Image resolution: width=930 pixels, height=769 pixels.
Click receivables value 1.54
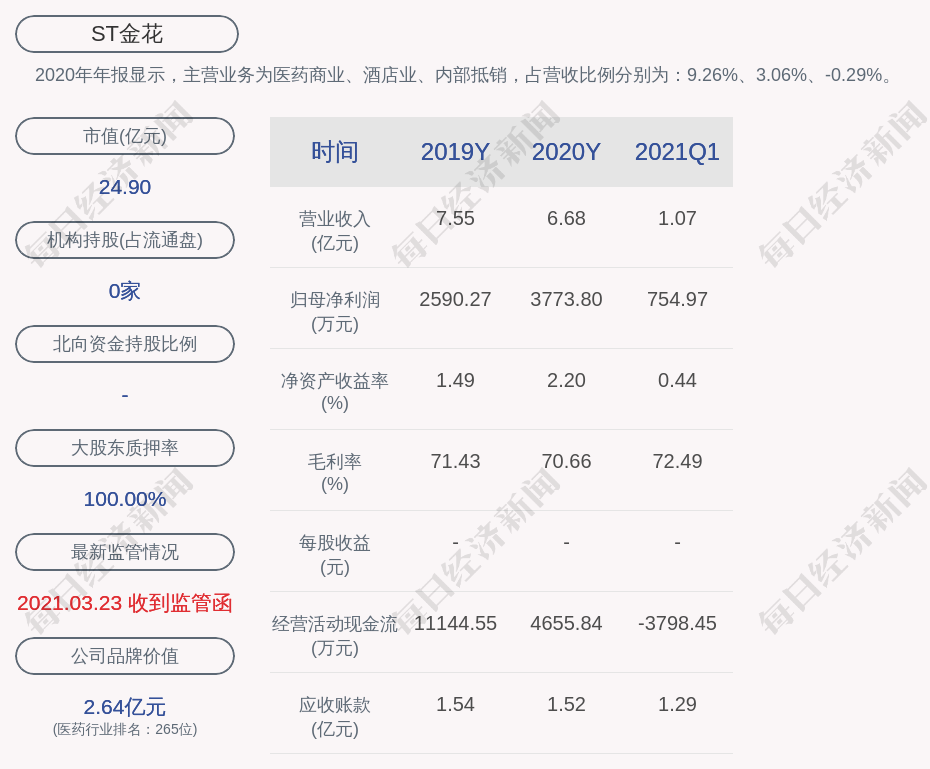pyautogui.click(x=455, y=704)
